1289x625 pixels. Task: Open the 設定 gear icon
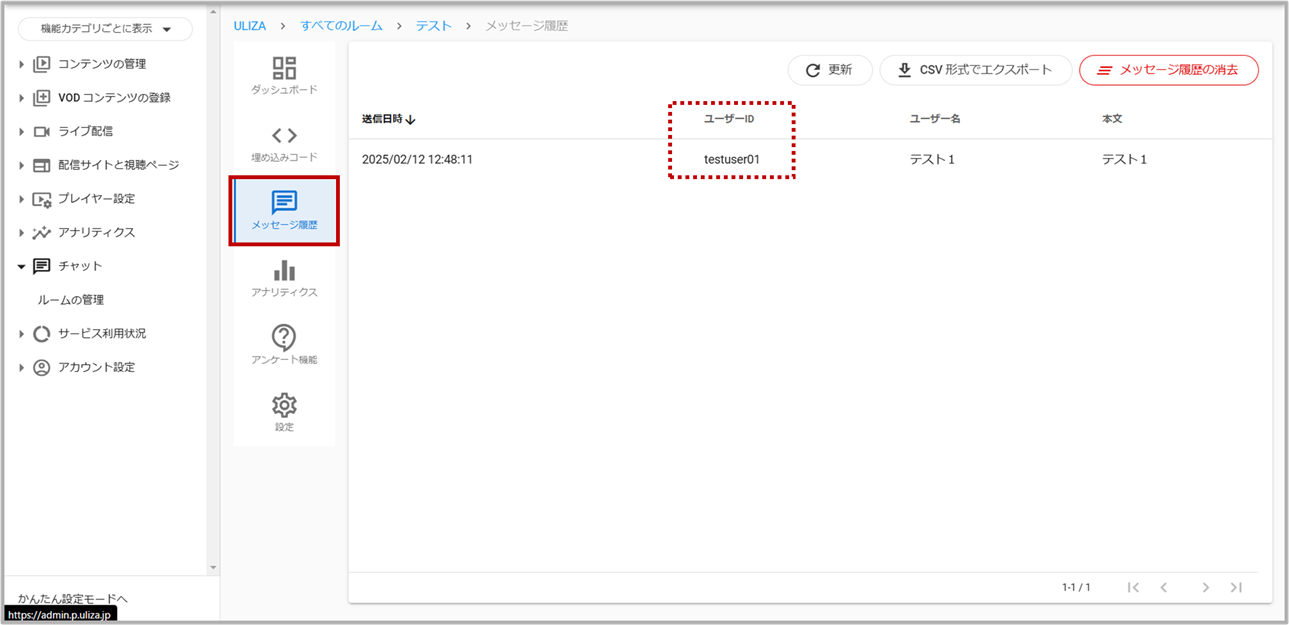point(284,405)
